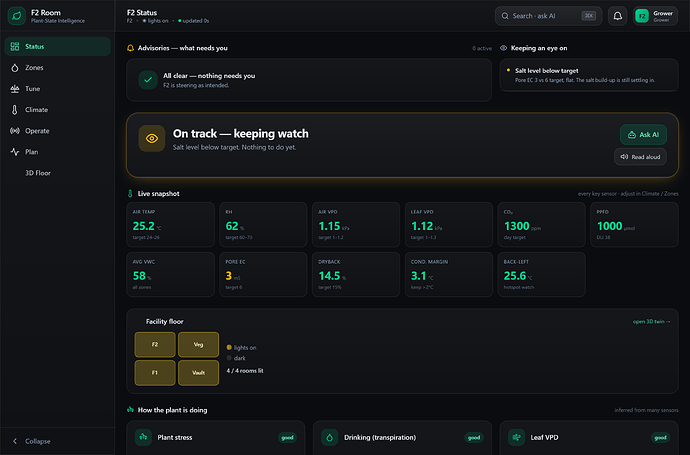Click the Search ask AI field
The height and width of the screenshot is (455, 690).
click(x=548, y=16)
